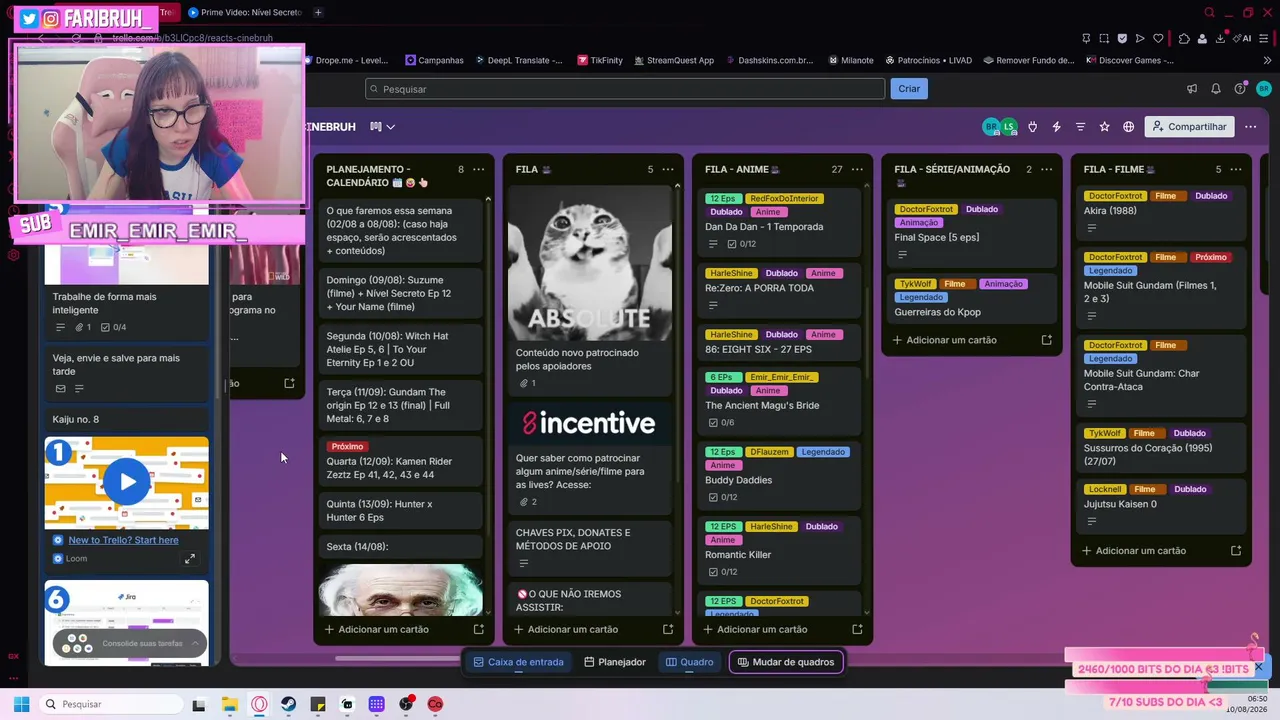Open the board three-dot menu
Viewport: 1280px width, 720px height.
click(1251, 127)
